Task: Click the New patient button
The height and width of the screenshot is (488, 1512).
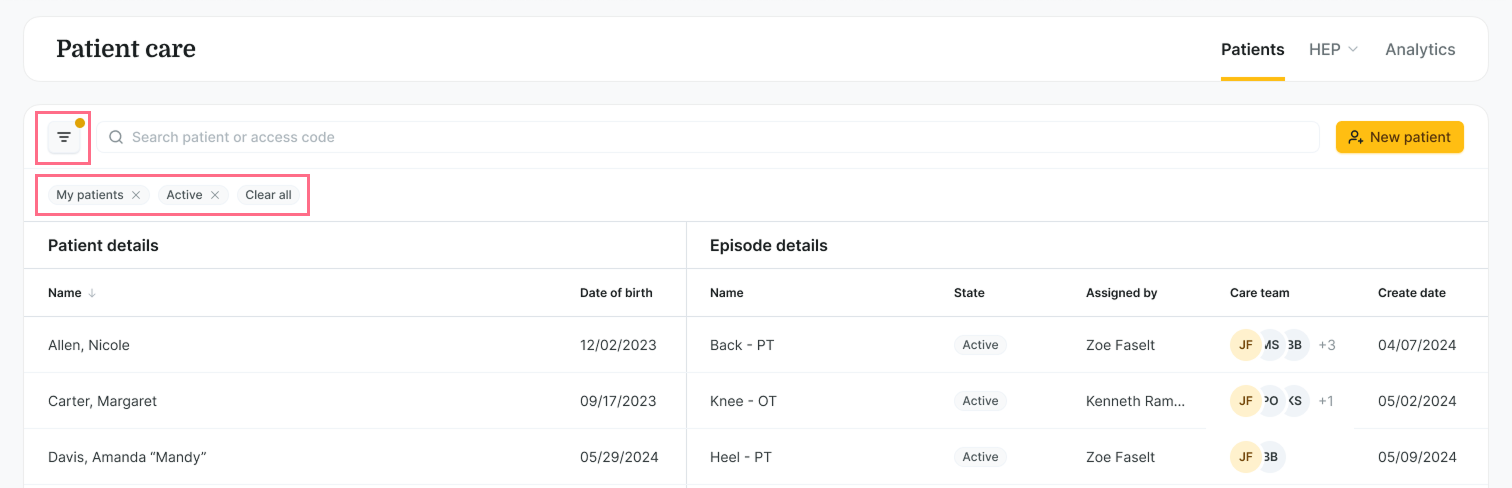Action: [1399, 137]
